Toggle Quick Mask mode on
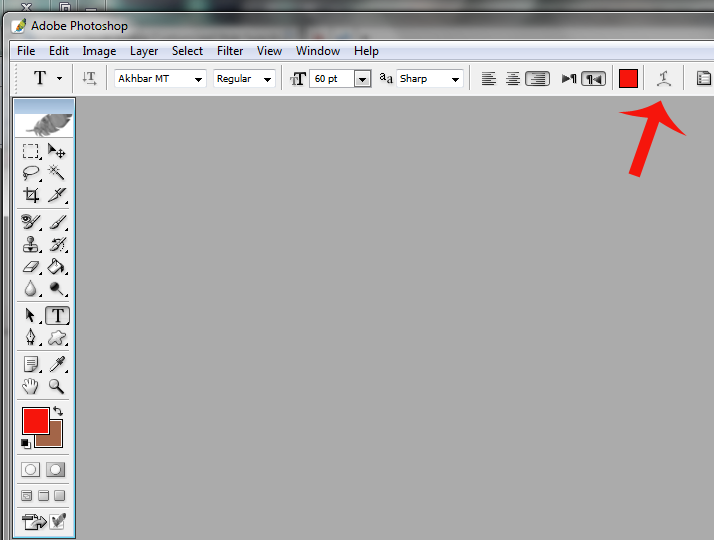This screenshot has width=714, height=540. point(57,469)
